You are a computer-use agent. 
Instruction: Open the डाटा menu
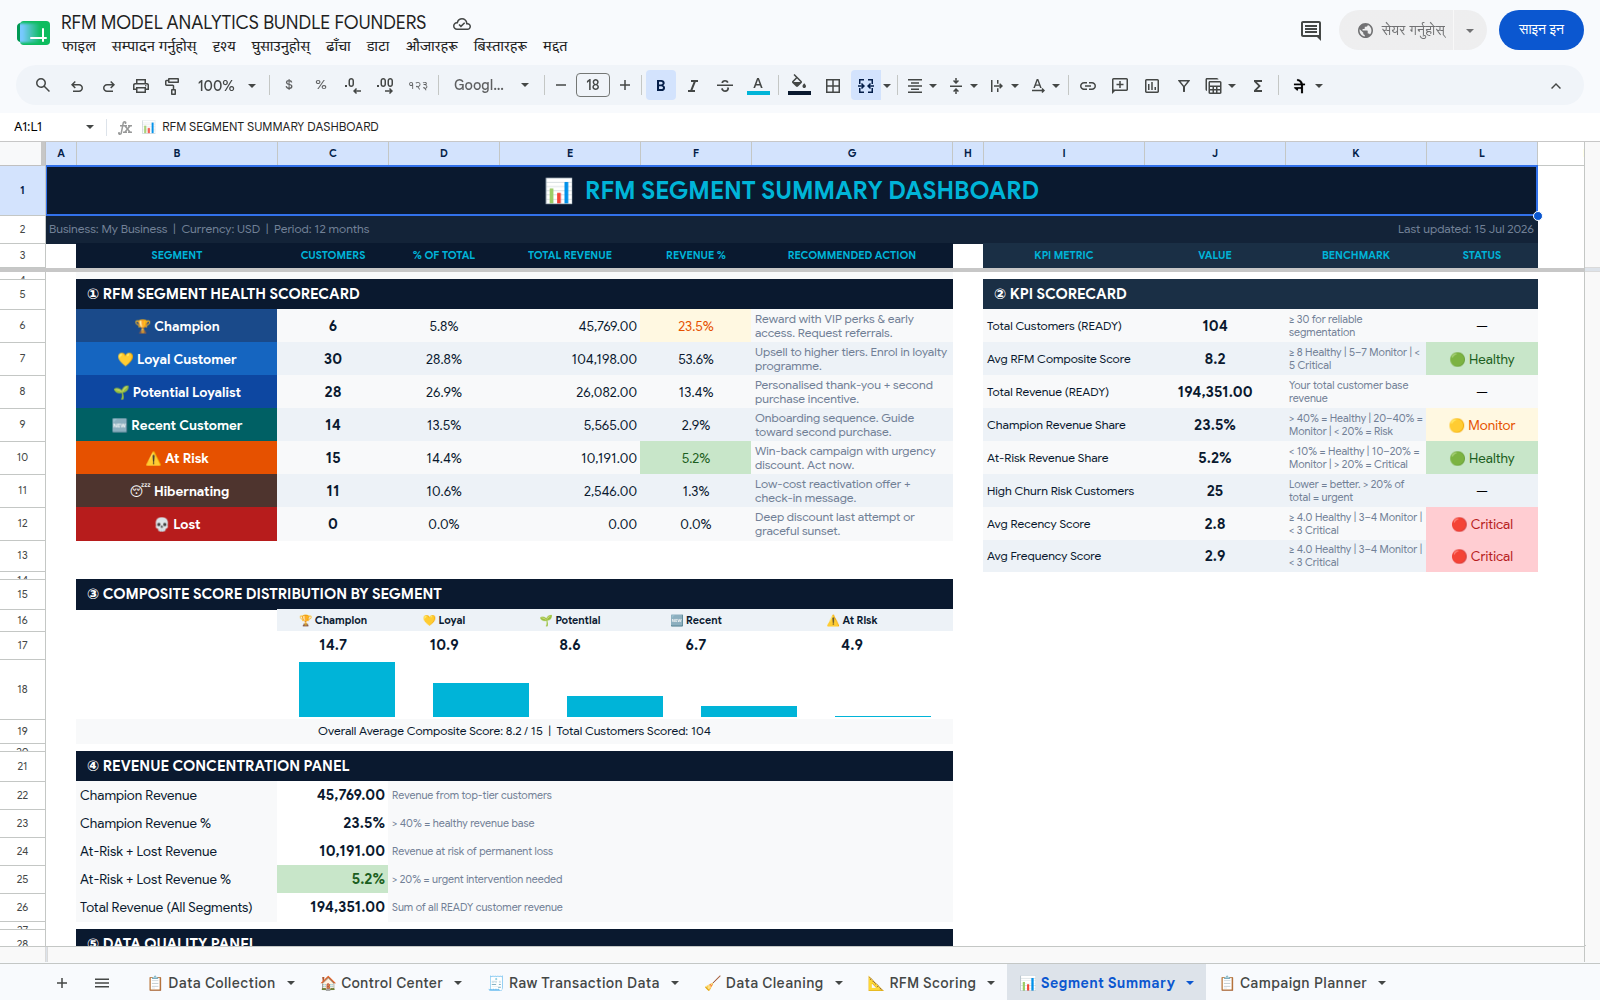[x=378, y=46]
